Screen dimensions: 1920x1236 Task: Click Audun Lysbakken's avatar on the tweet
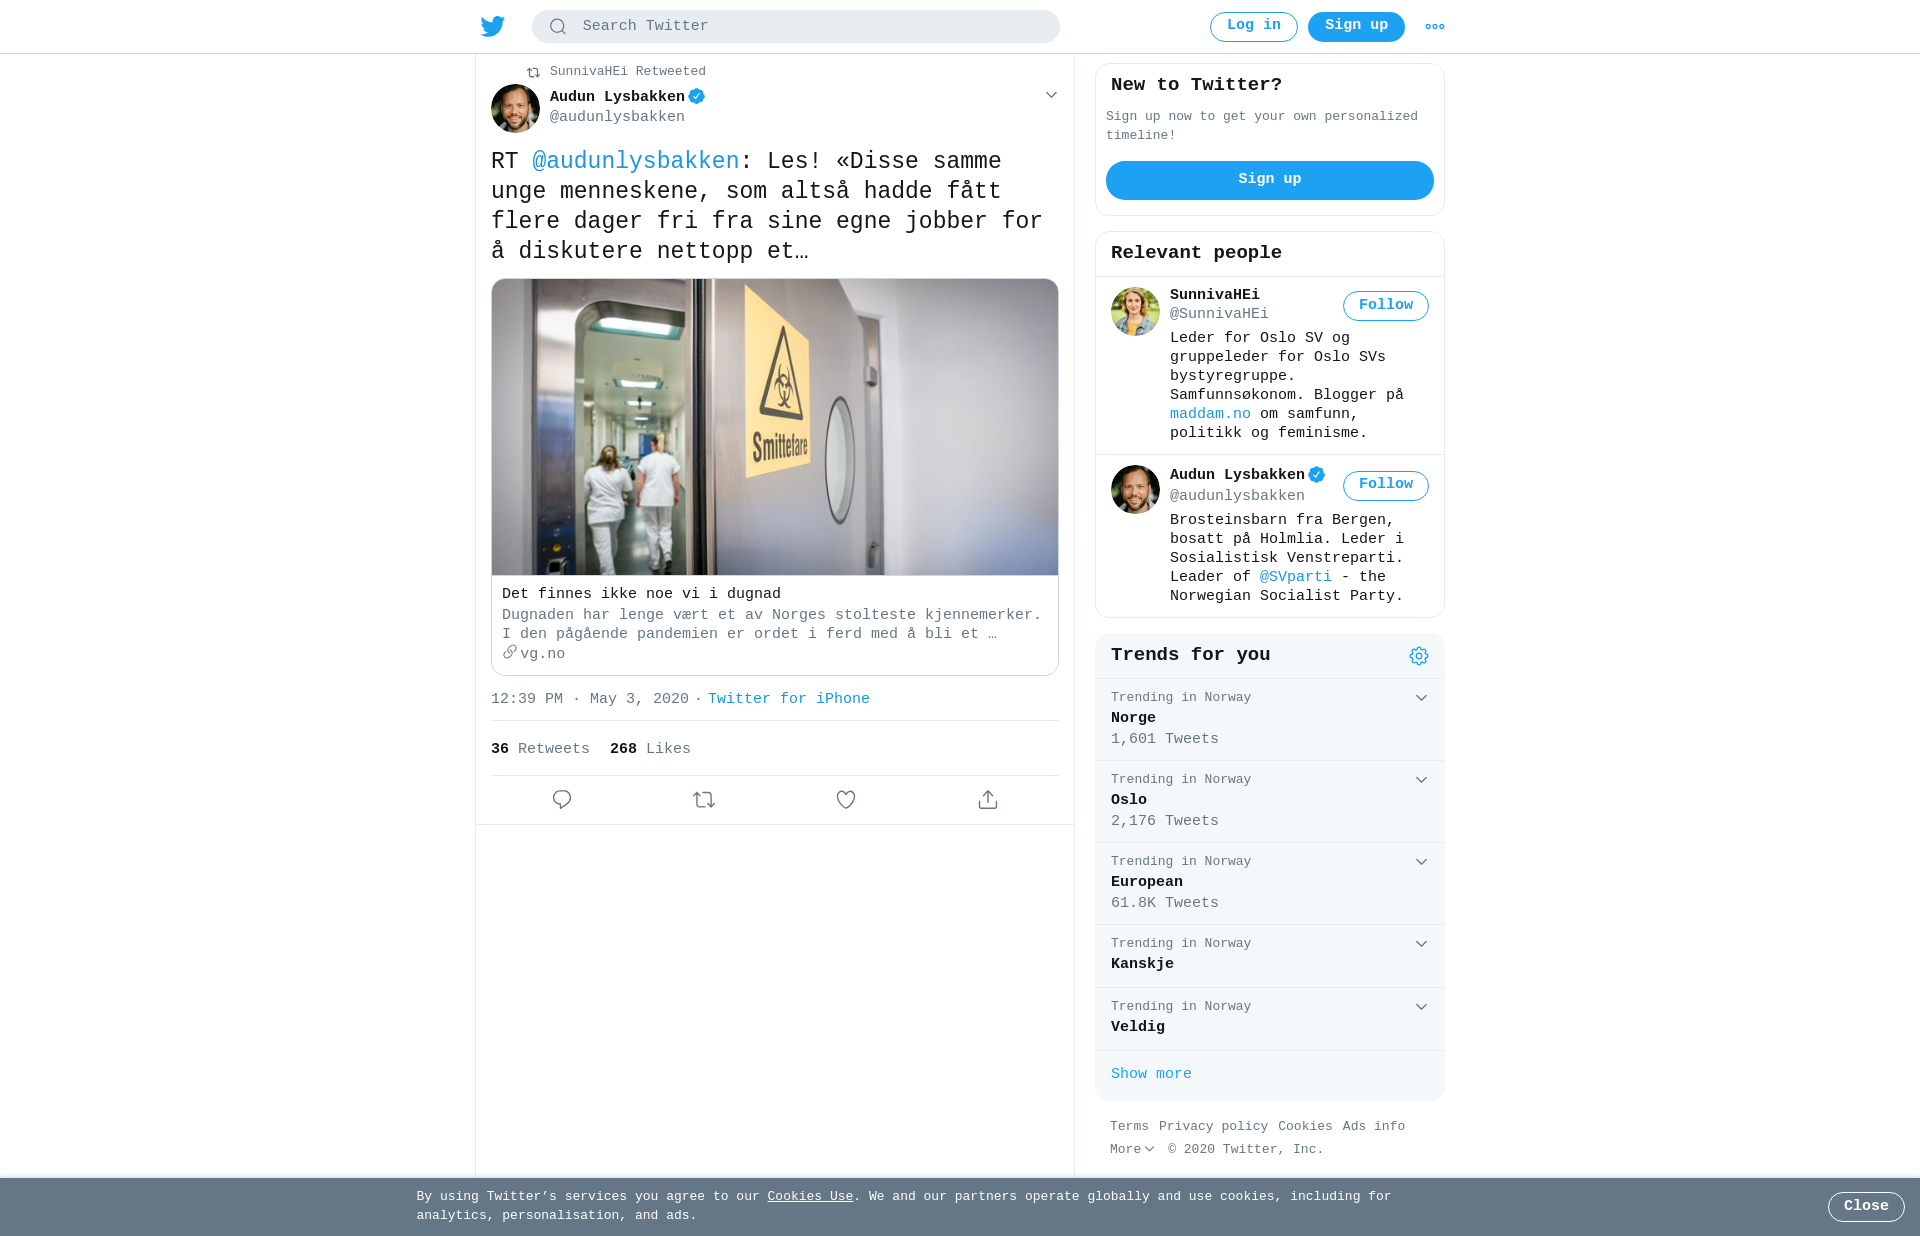pos(515,108)
